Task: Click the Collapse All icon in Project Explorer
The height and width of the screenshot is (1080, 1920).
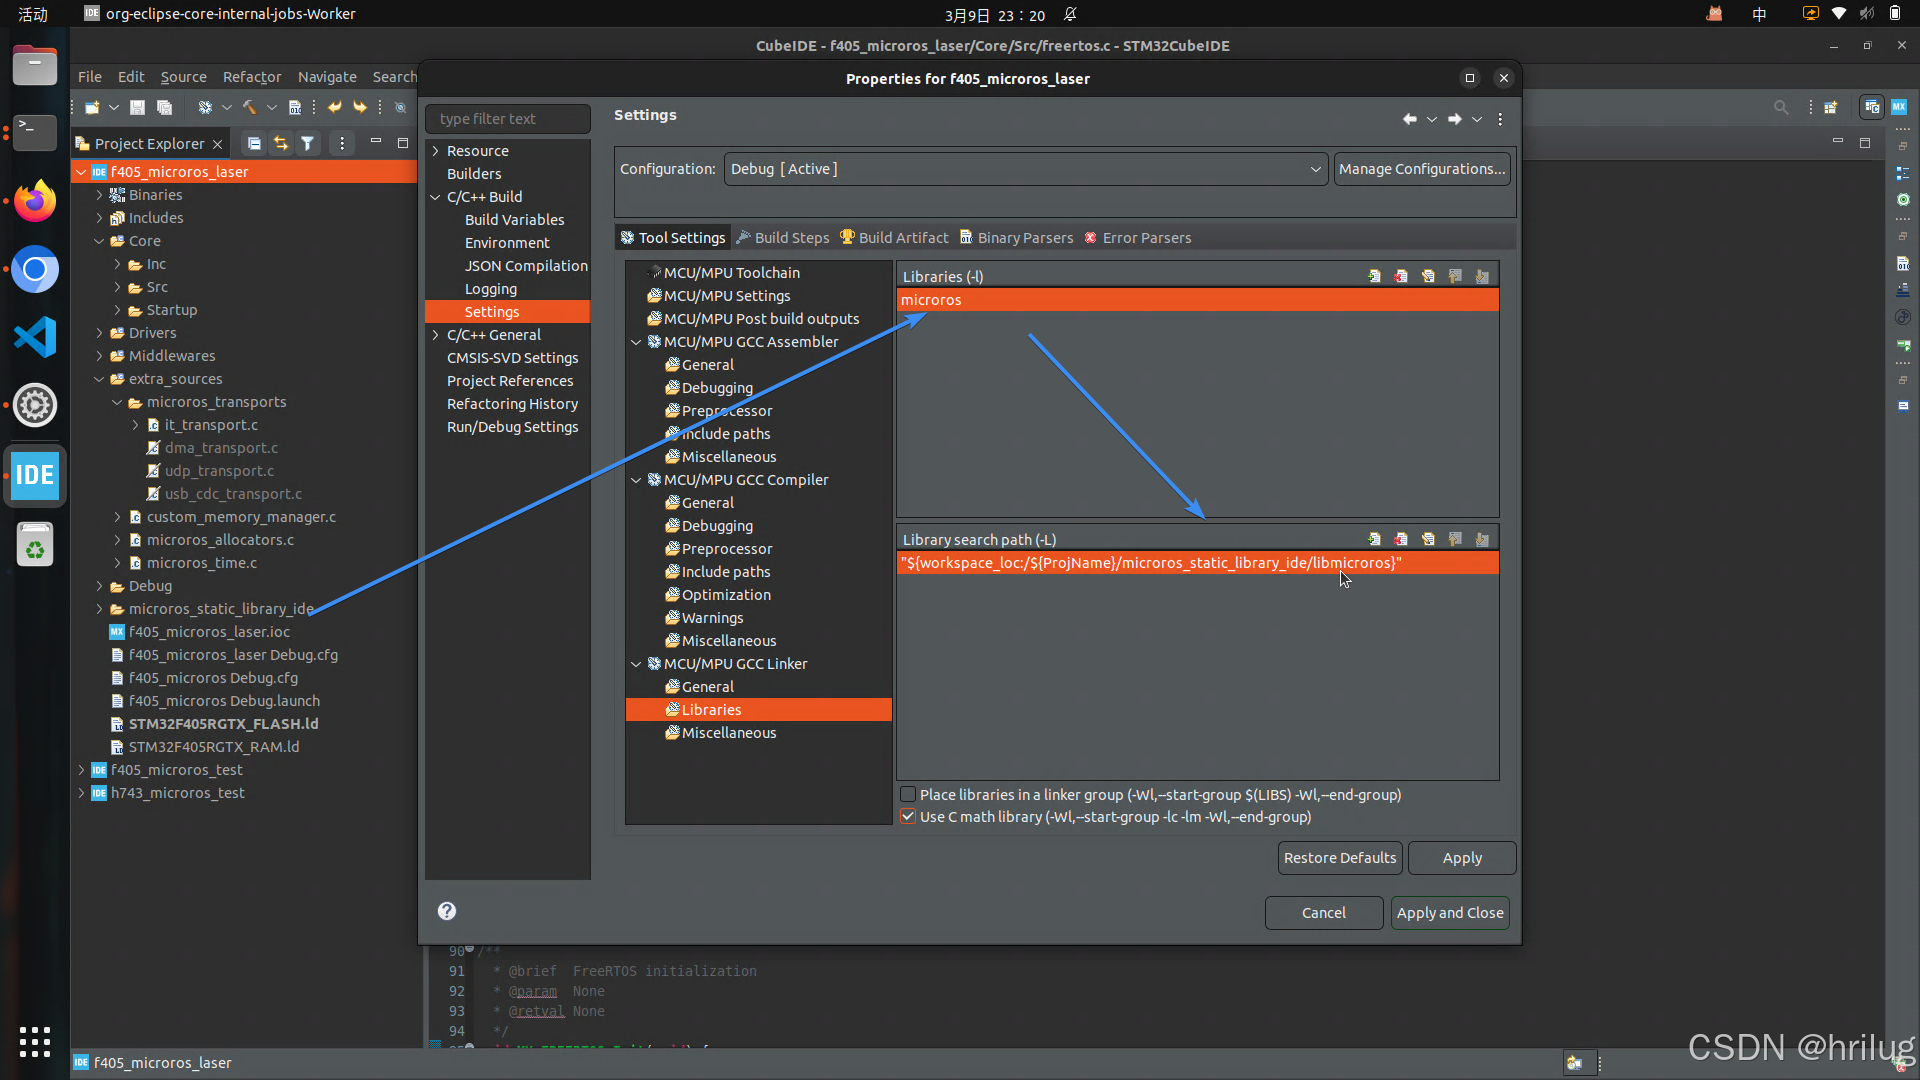Action: [254, 144]
